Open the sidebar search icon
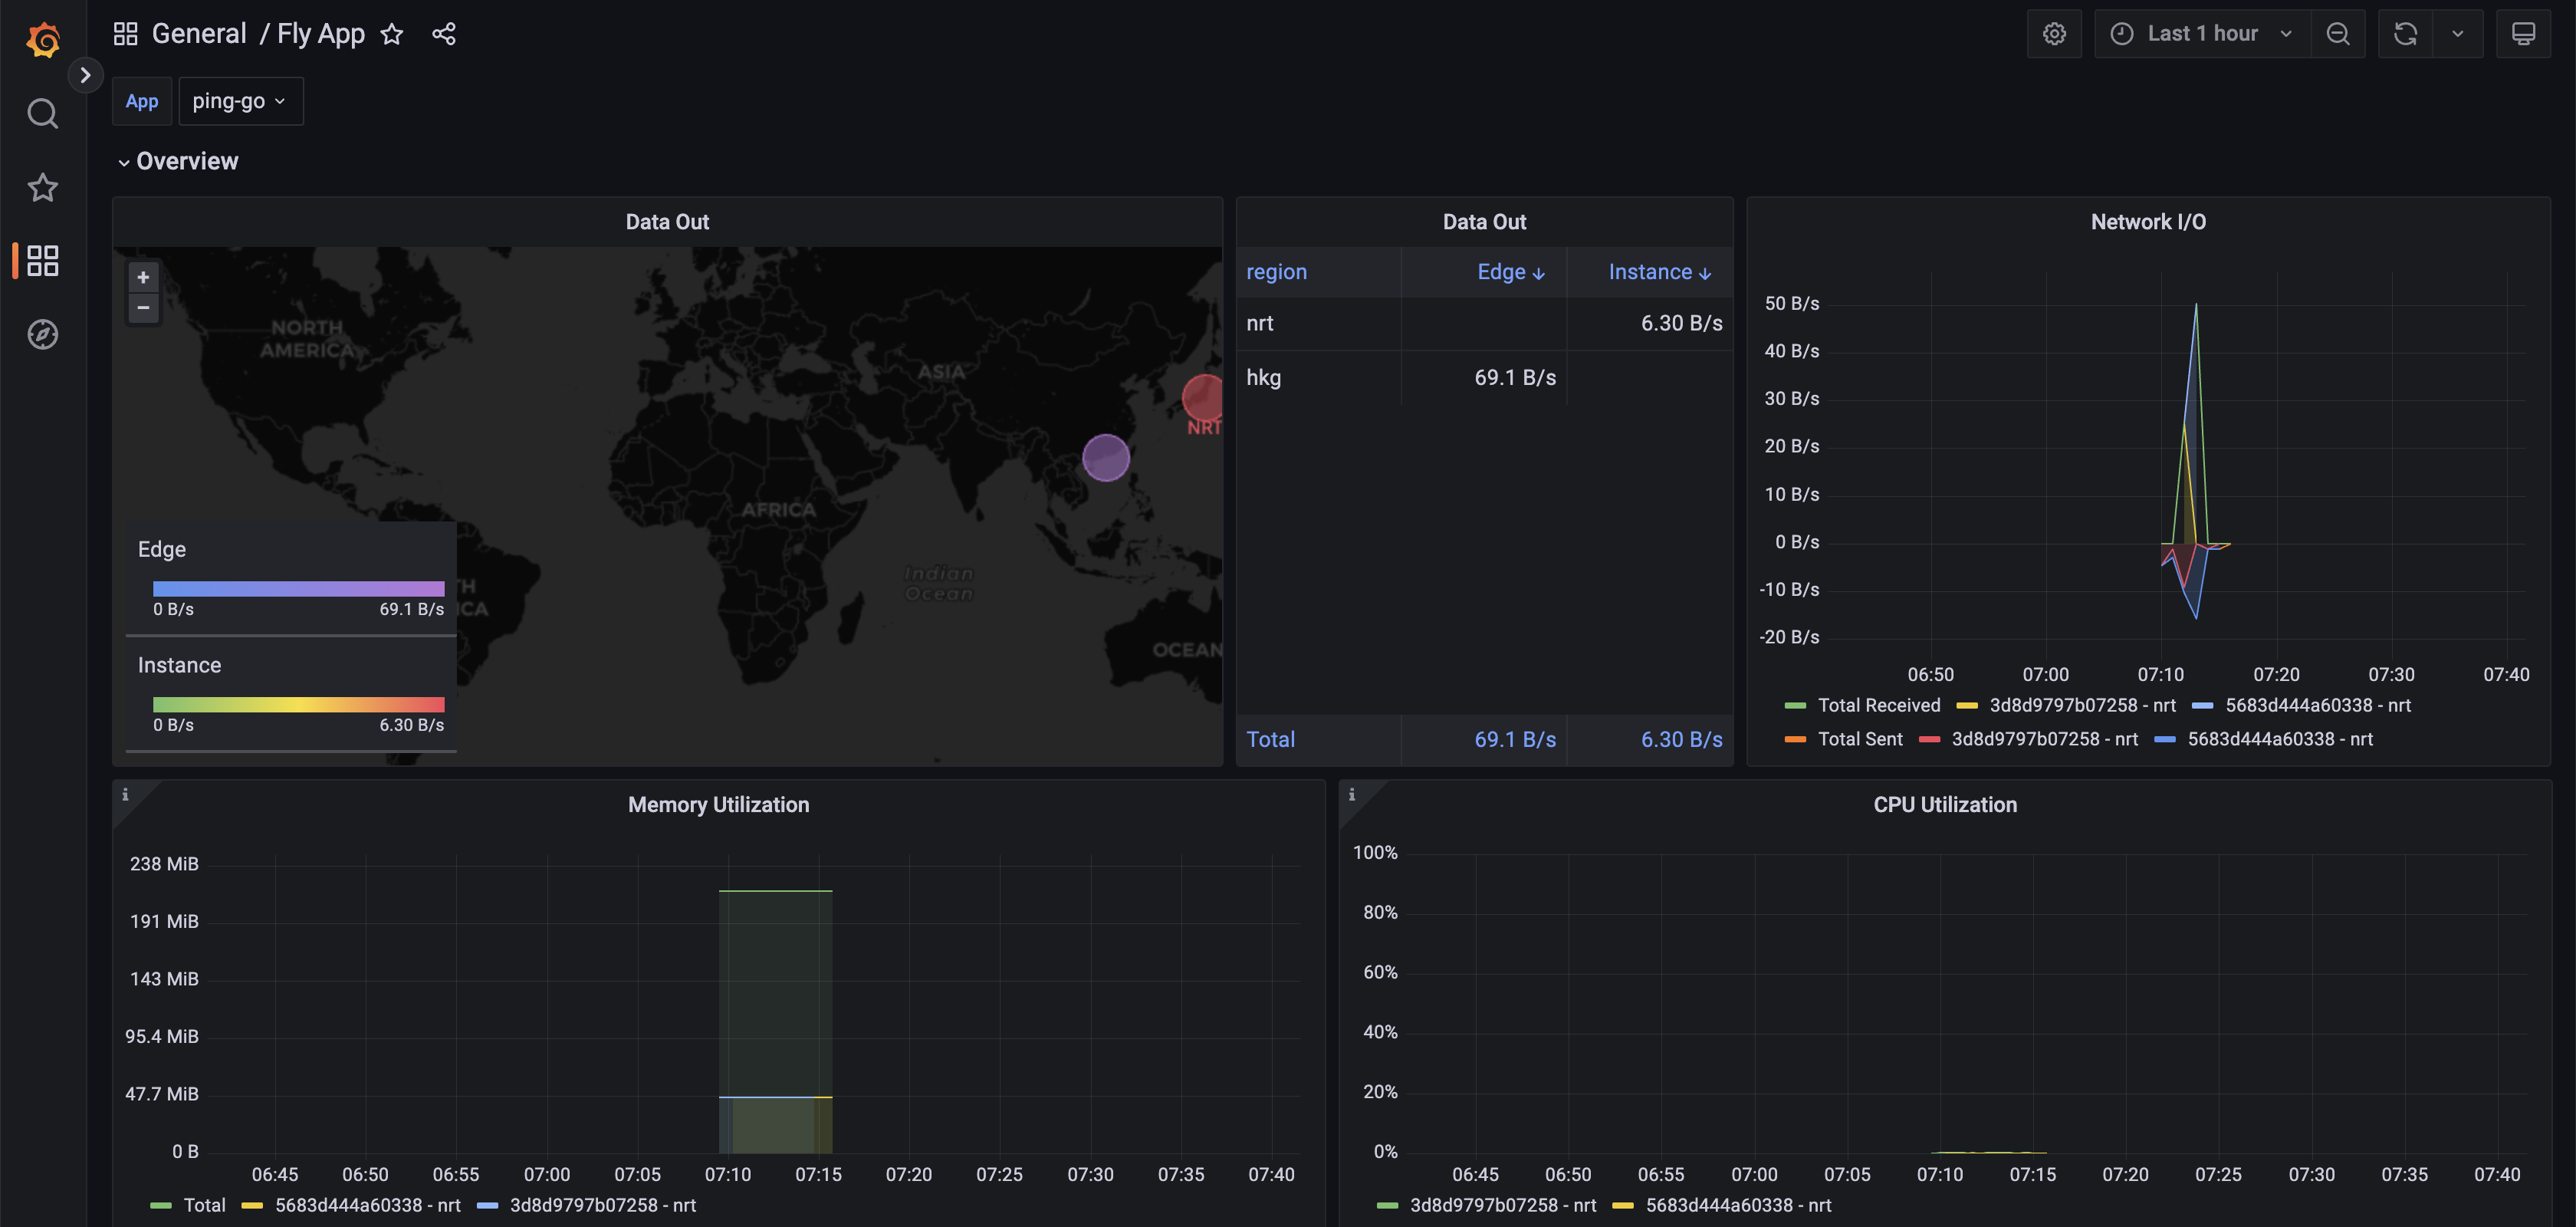 pos(42,114)
